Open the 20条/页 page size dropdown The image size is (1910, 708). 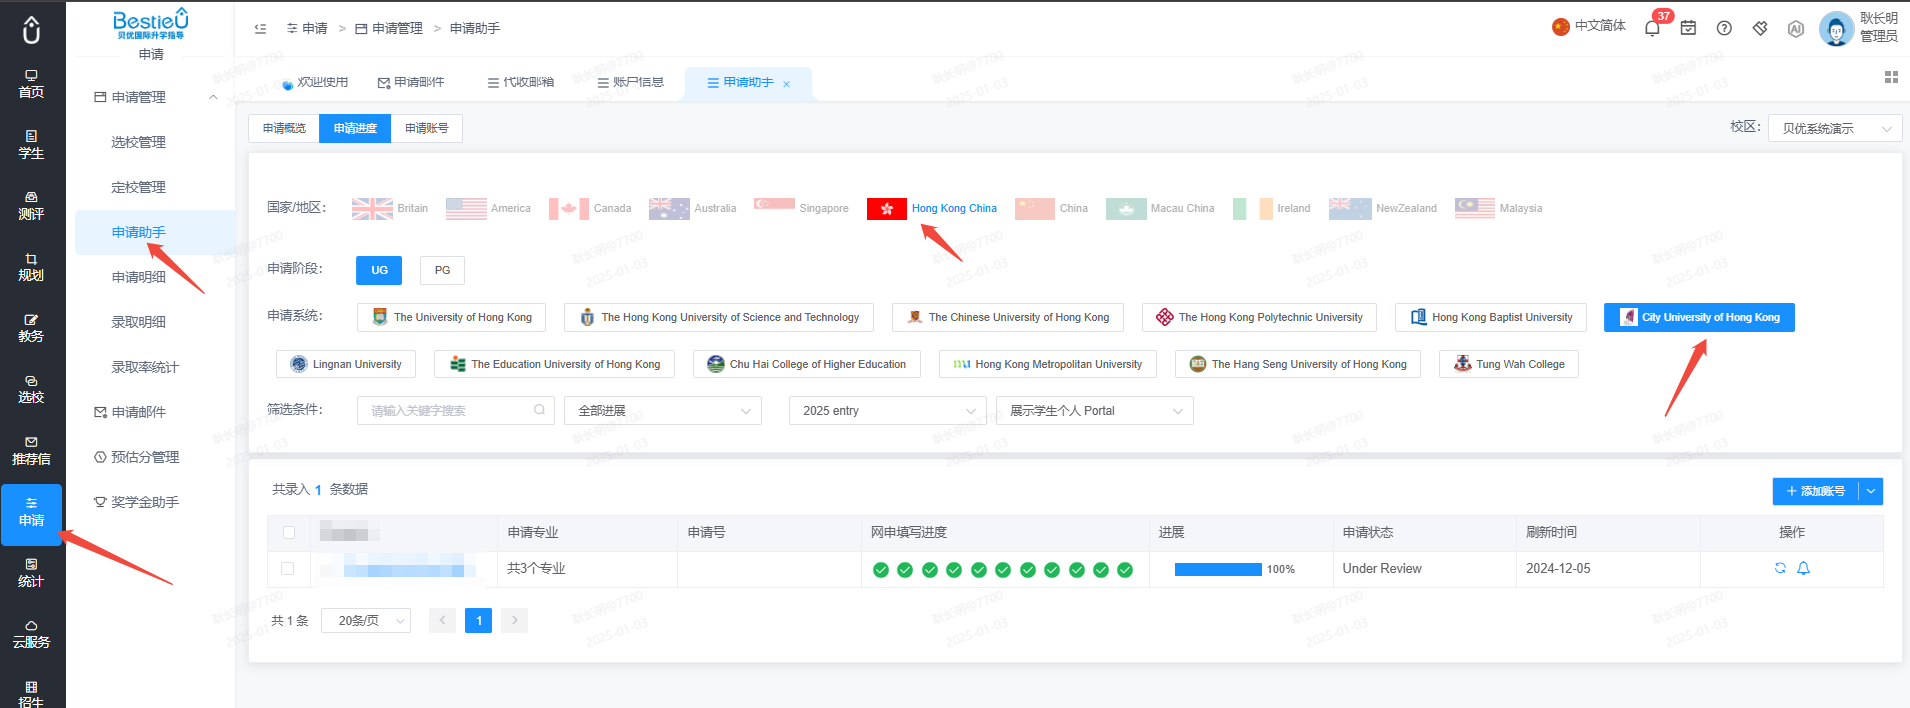[366, 621]
